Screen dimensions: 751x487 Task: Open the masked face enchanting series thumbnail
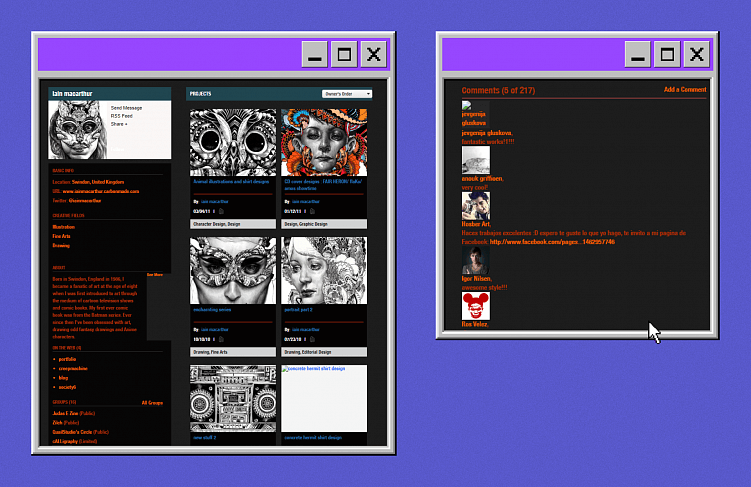(233, 271)
